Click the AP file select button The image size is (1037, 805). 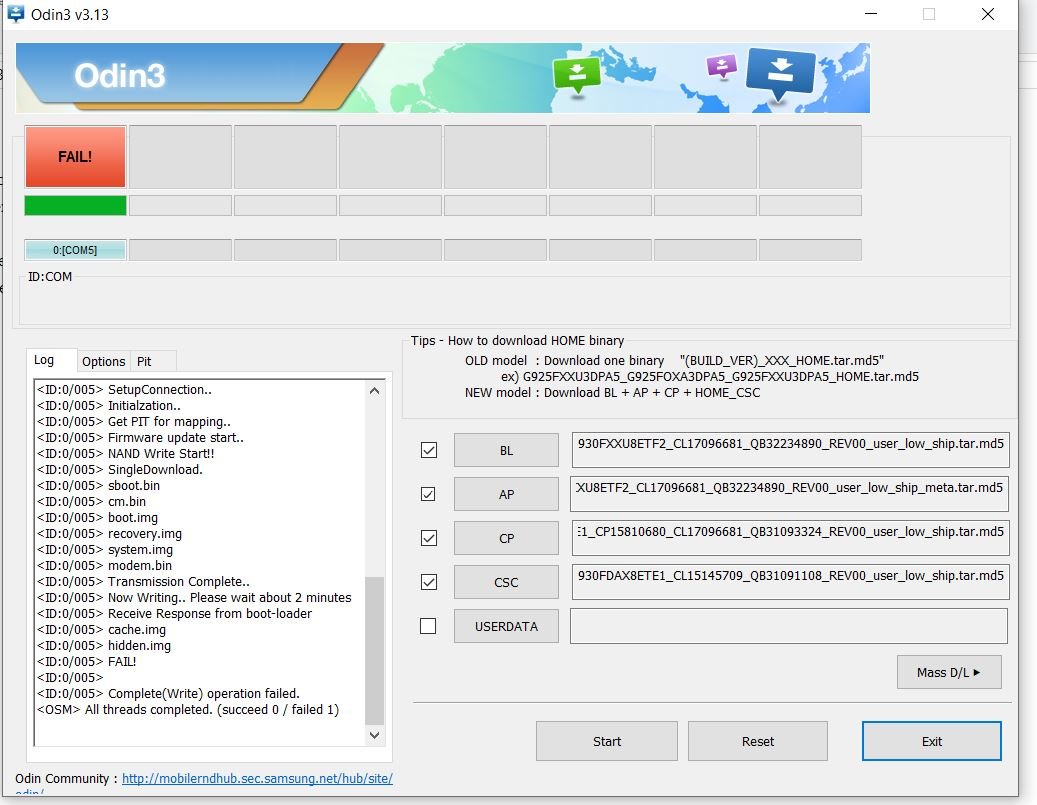[506, 494]
